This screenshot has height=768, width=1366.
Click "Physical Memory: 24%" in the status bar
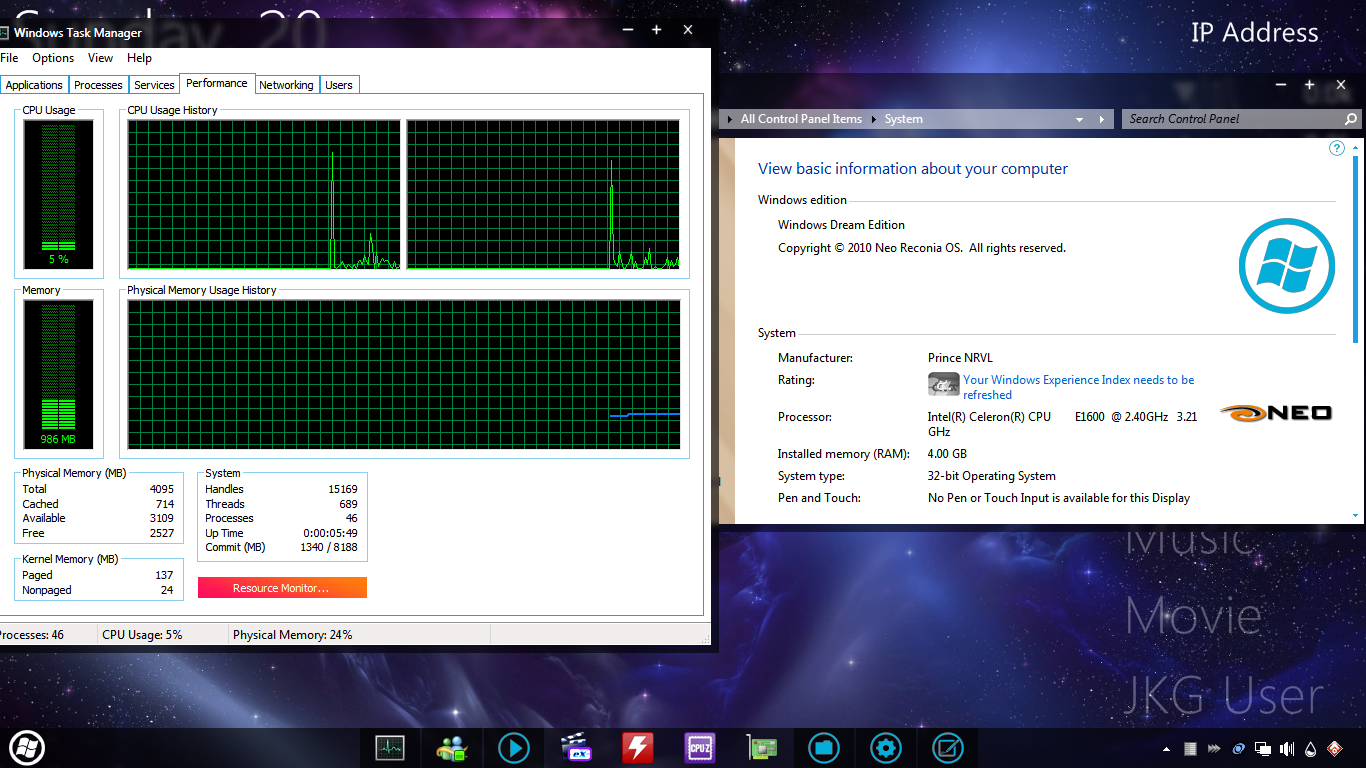tap(292, 635)
